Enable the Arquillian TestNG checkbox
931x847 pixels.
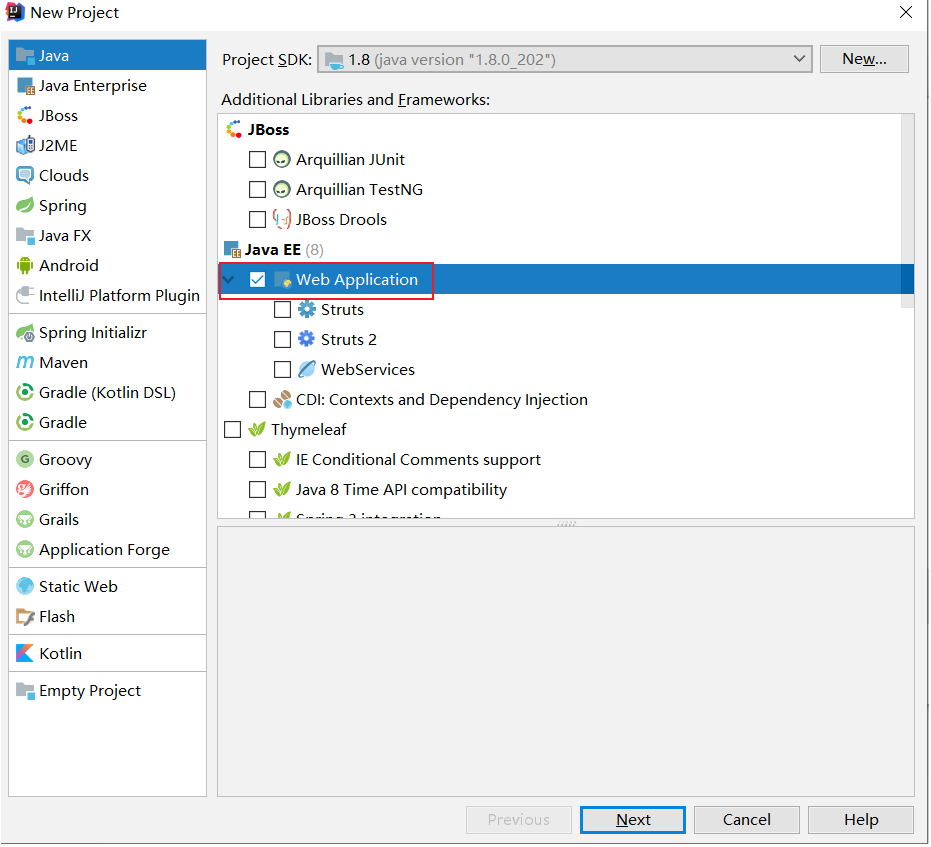[x=258, y=190]
